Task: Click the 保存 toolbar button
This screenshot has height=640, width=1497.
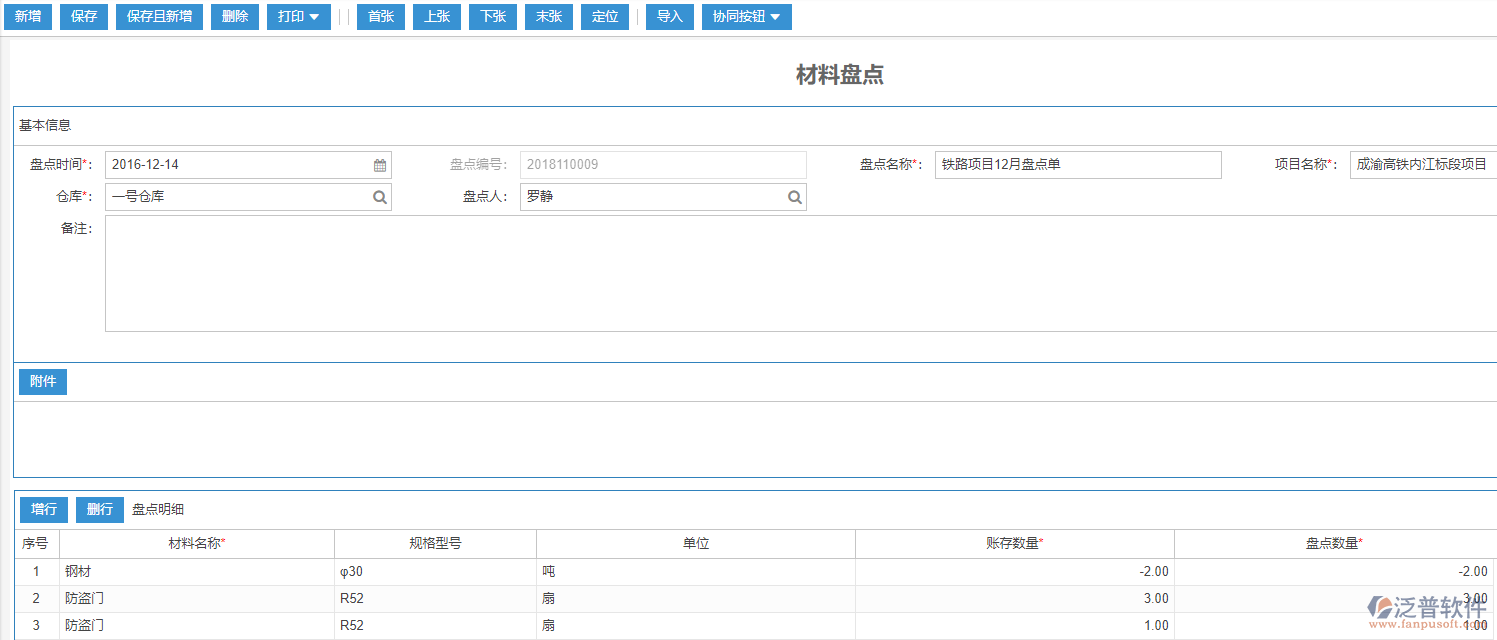Action: click(83, 16)
